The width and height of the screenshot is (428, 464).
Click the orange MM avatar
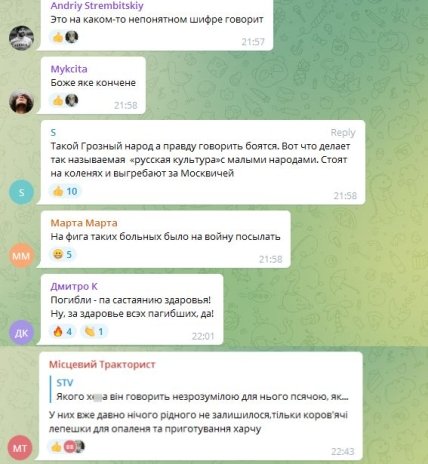(x=21, y=256)
